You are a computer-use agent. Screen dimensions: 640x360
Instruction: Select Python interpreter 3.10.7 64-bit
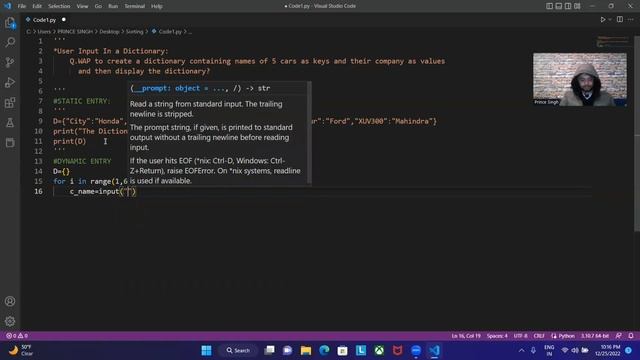[x=595, y=336]
